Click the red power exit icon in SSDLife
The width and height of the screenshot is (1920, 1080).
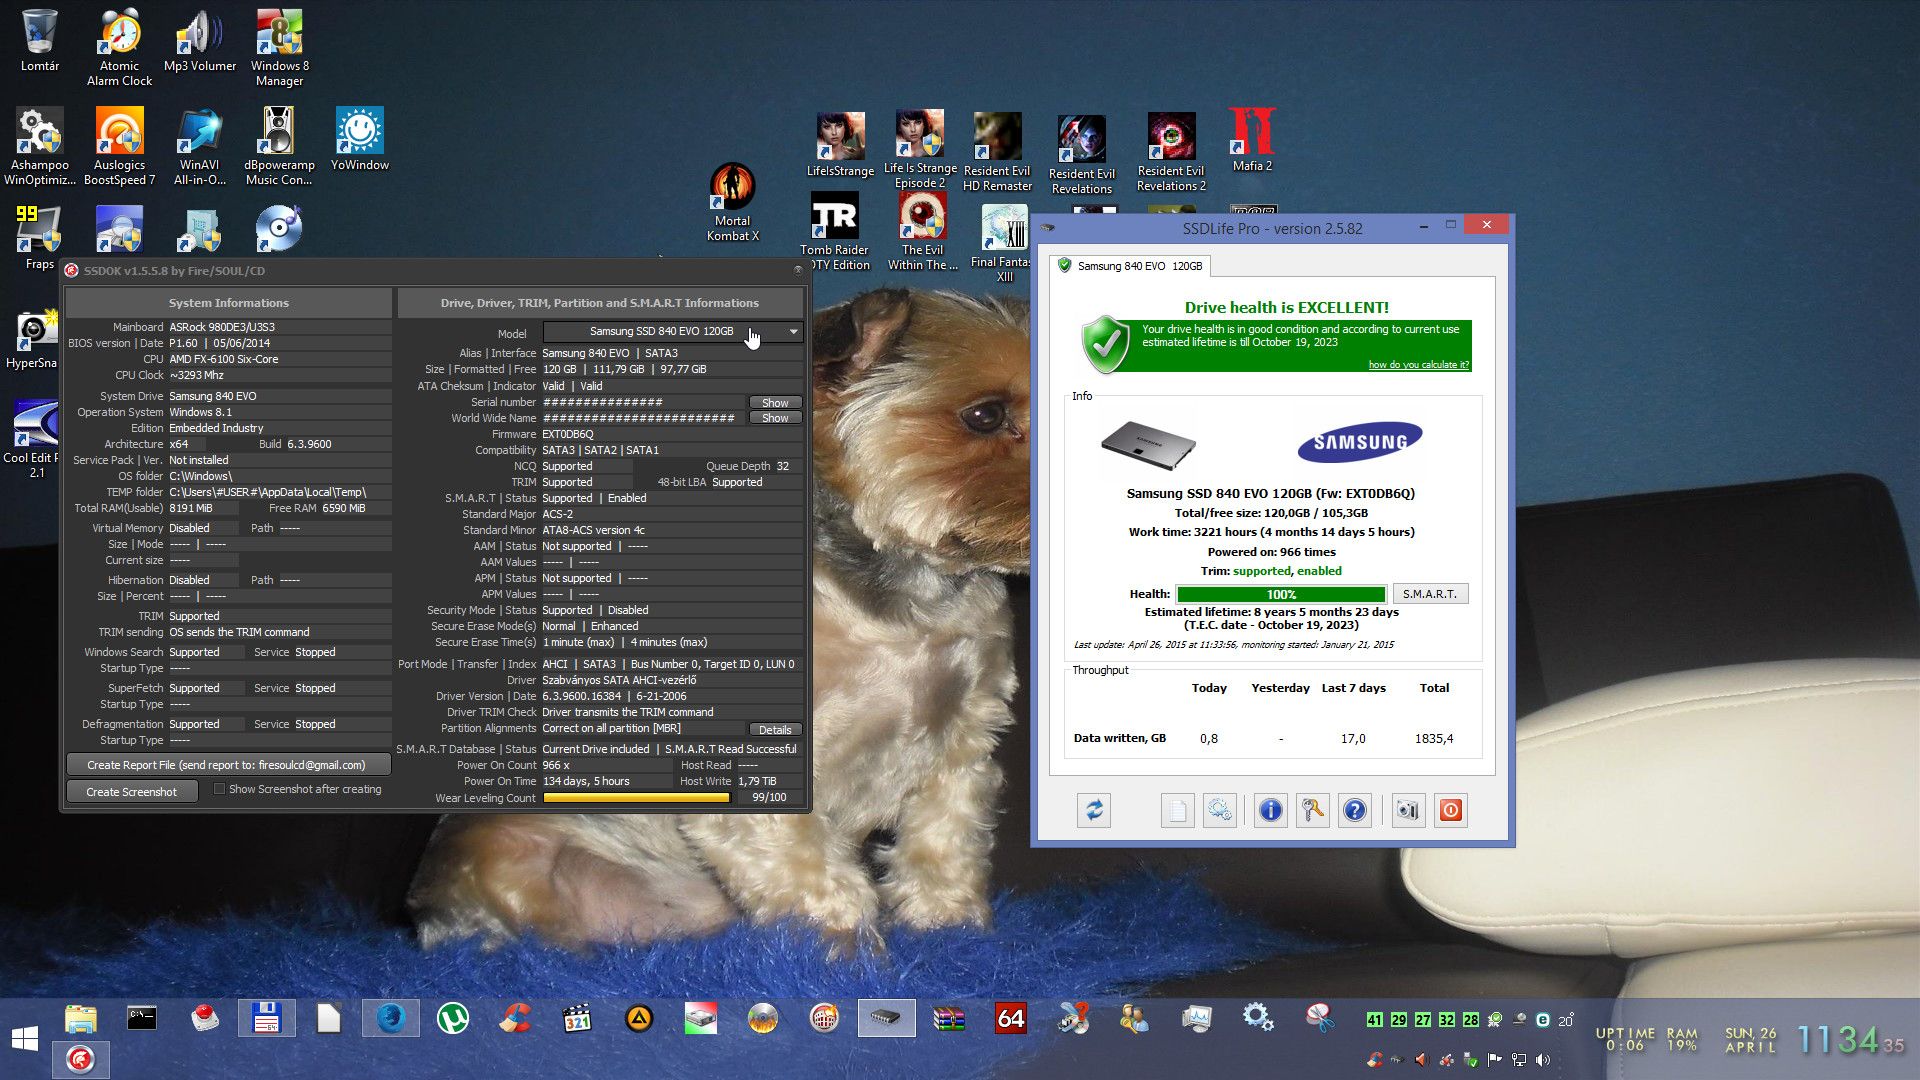pos(1450,810)
